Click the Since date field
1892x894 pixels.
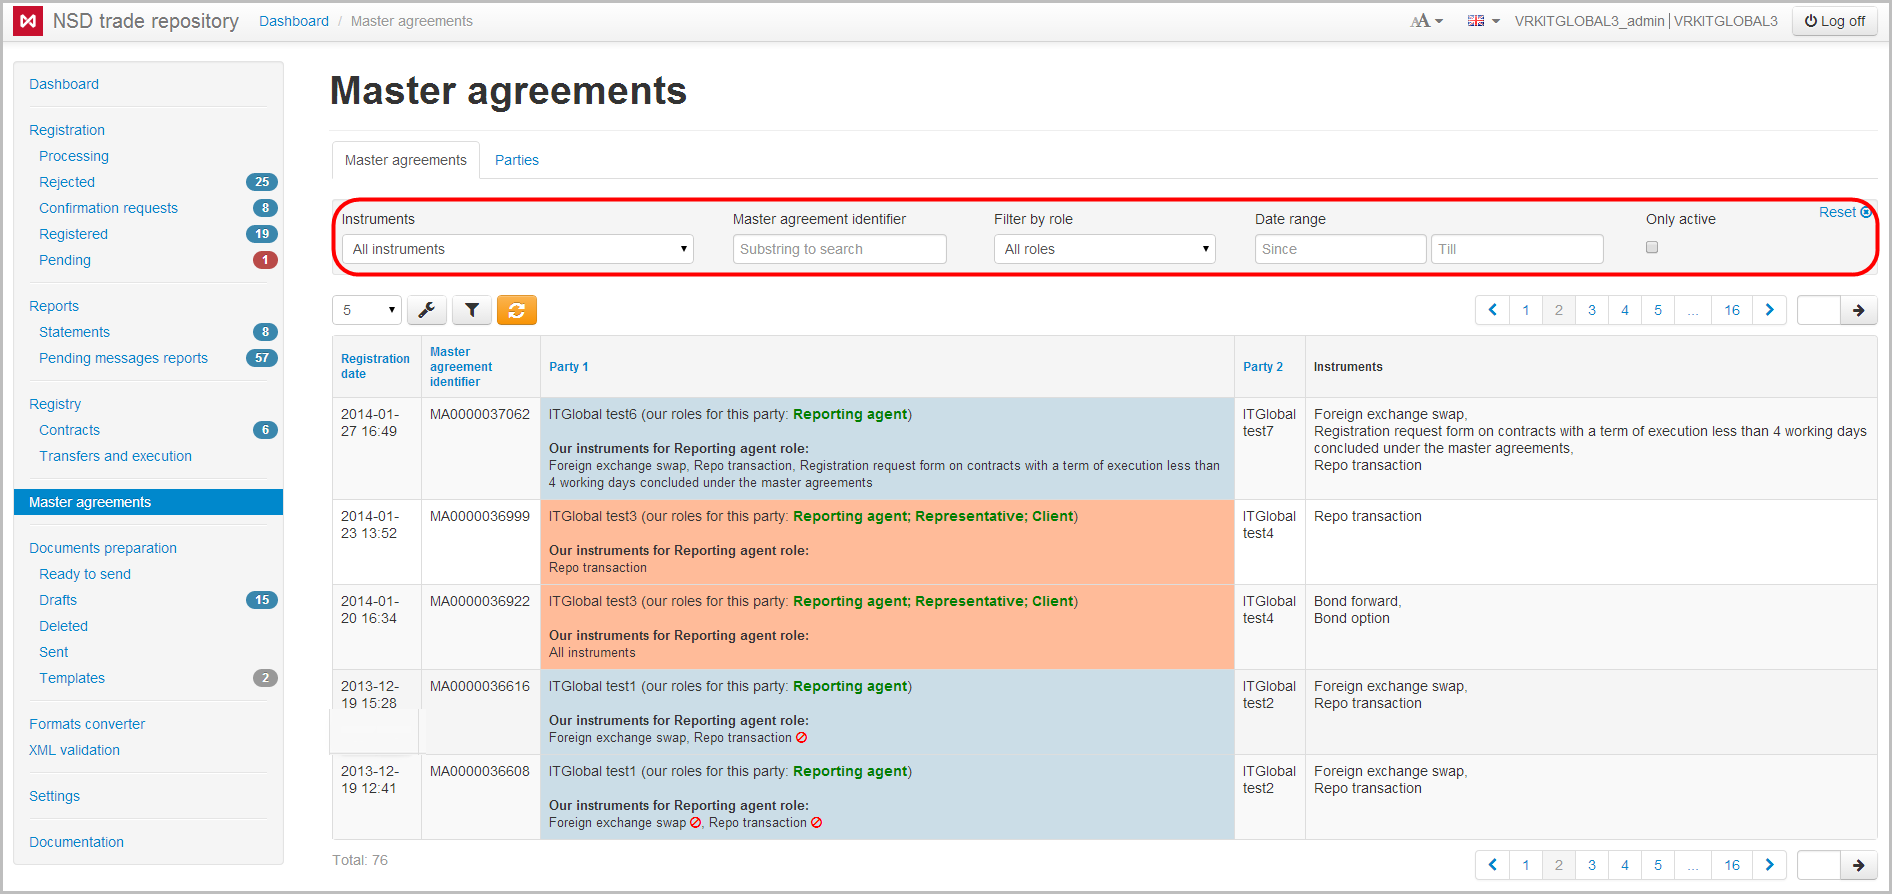(1339, 249)
